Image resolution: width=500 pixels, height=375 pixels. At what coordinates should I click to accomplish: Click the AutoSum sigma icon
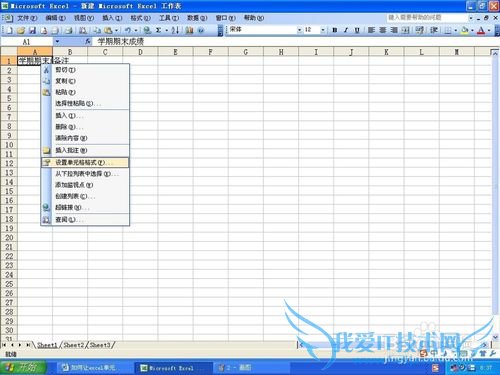[159, 30]
